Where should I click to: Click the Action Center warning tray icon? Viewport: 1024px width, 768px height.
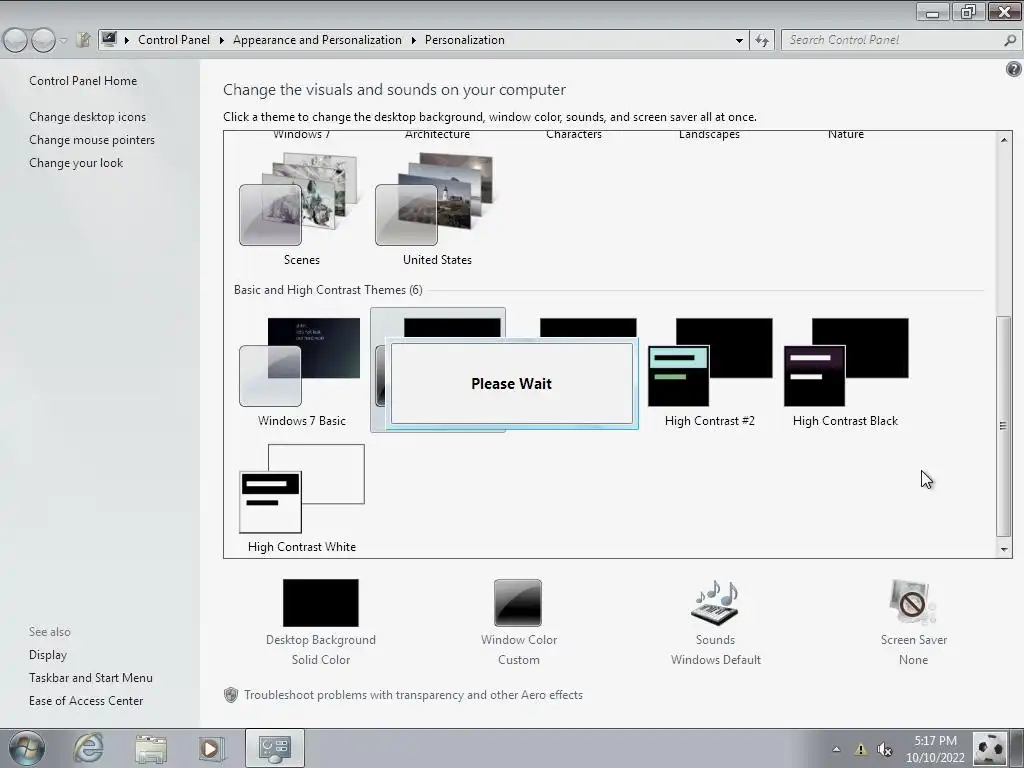[x=860, y=749]
